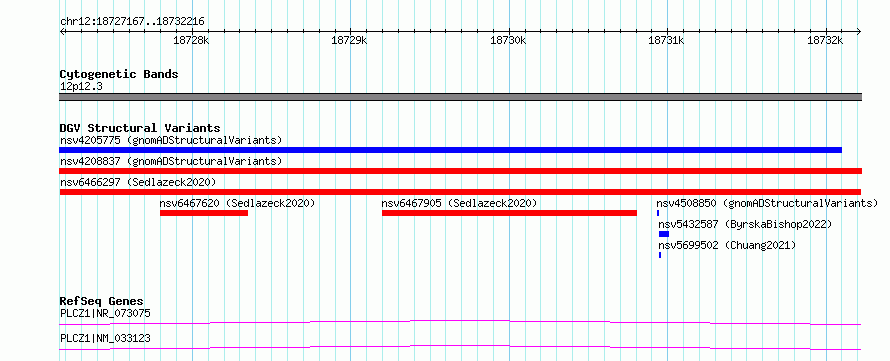Select the DGV Structural Variants track heading
The height and width of the screenshot is (361, 890).
(140, 128)
